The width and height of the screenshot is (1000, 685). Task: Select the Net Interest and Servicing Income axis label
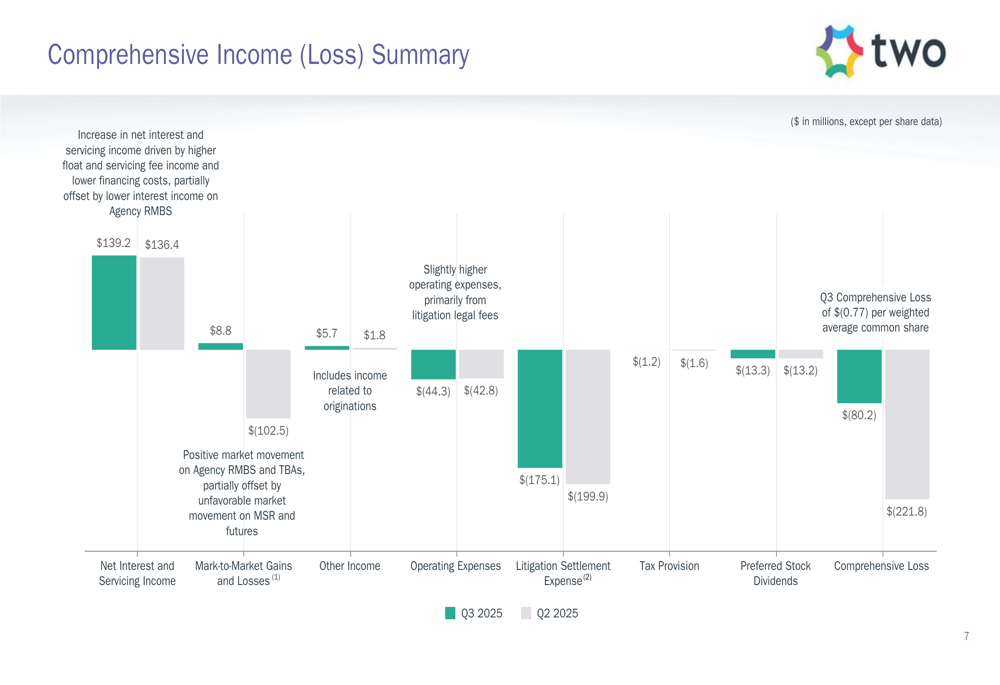click(138, 573)
